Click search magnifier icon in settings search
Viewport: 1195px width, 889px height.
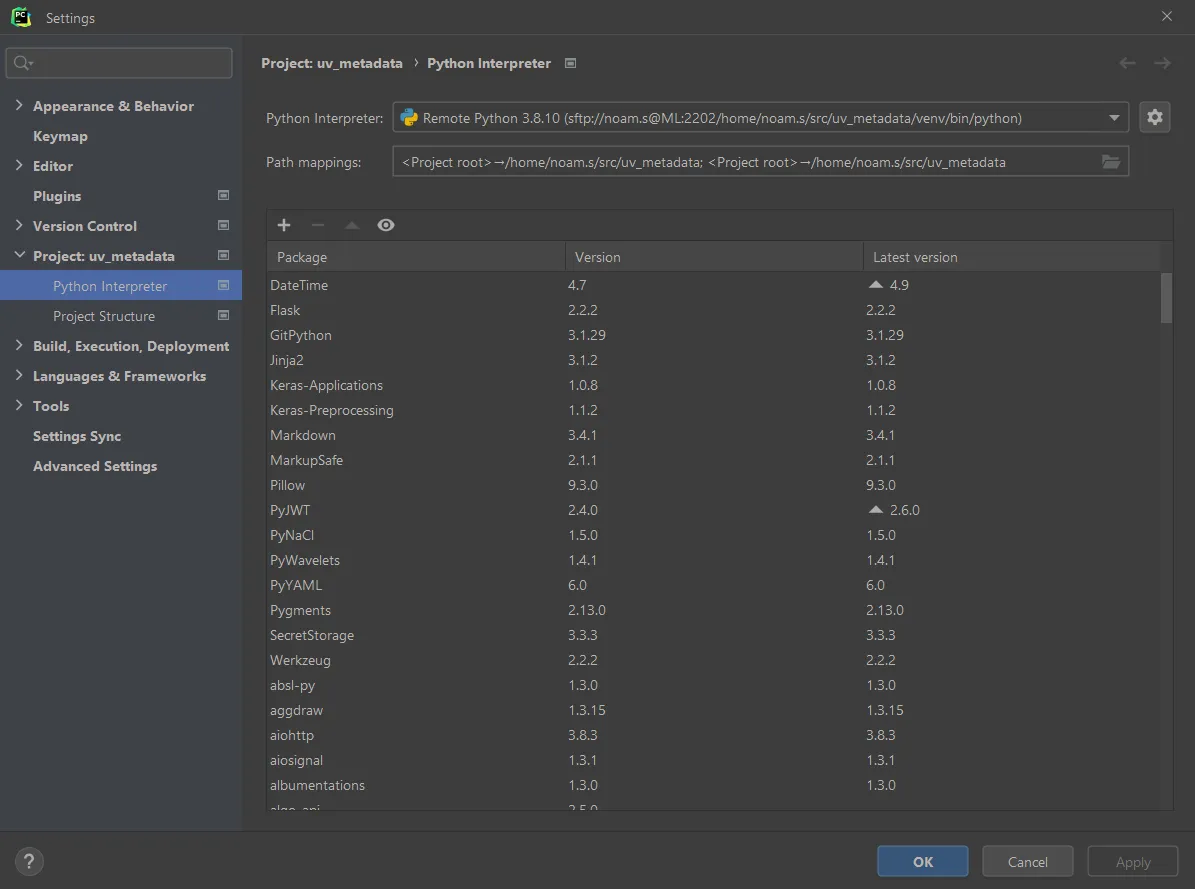[x=23, y=63]
